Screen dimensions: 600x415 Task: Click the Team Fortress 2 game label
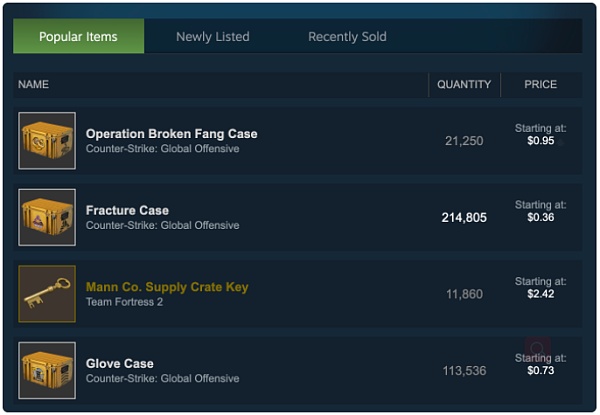[x=124, y=302]
